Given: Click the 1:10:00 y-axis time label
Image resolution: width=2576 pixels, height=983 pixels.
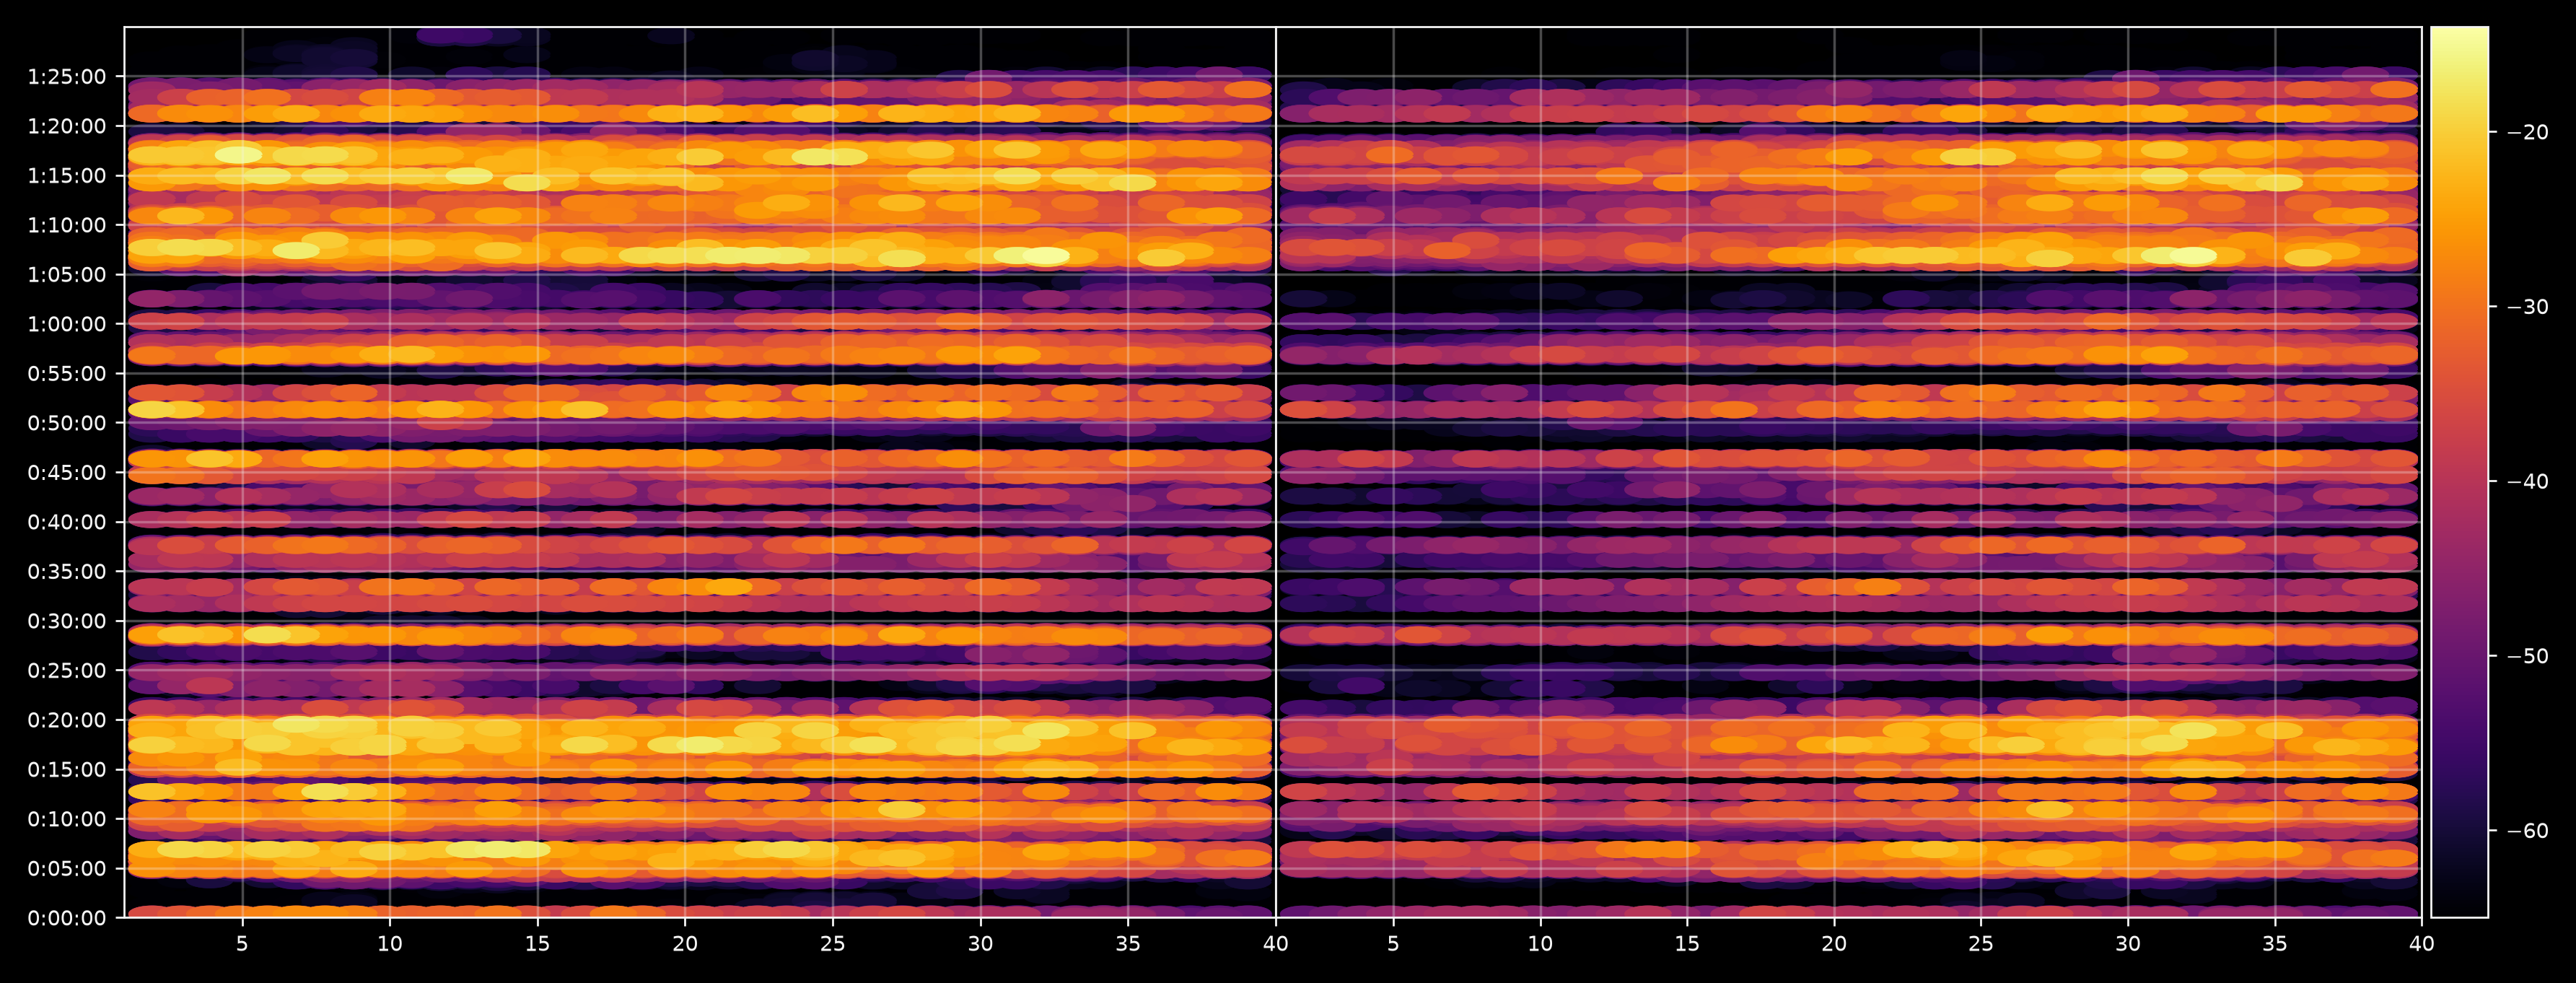Looking at the screenshot, I should pos(66,225).
